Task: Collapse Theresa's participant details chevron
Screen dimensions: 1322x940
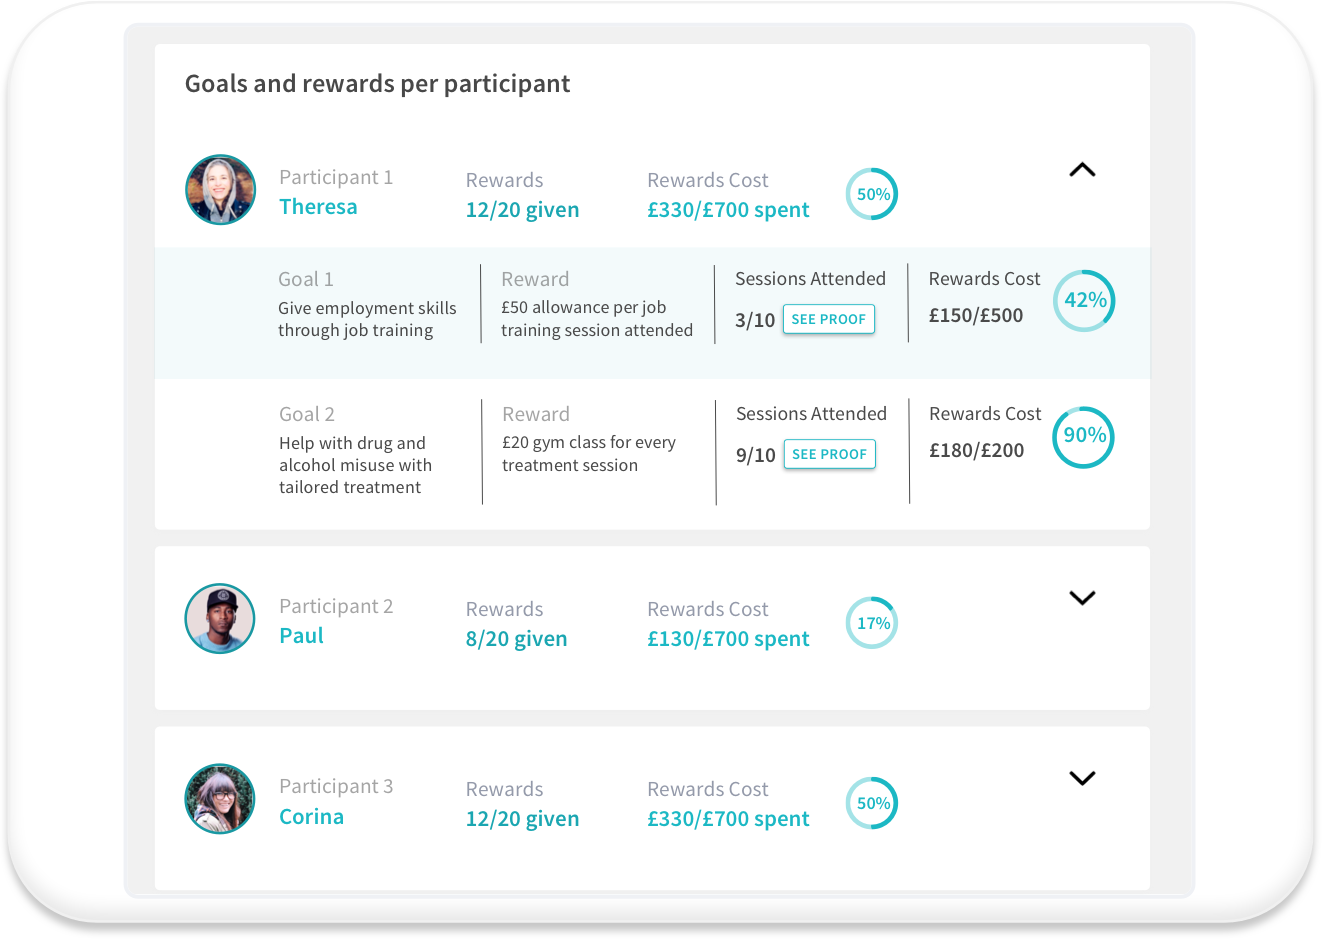Action: pos(1082,170)
